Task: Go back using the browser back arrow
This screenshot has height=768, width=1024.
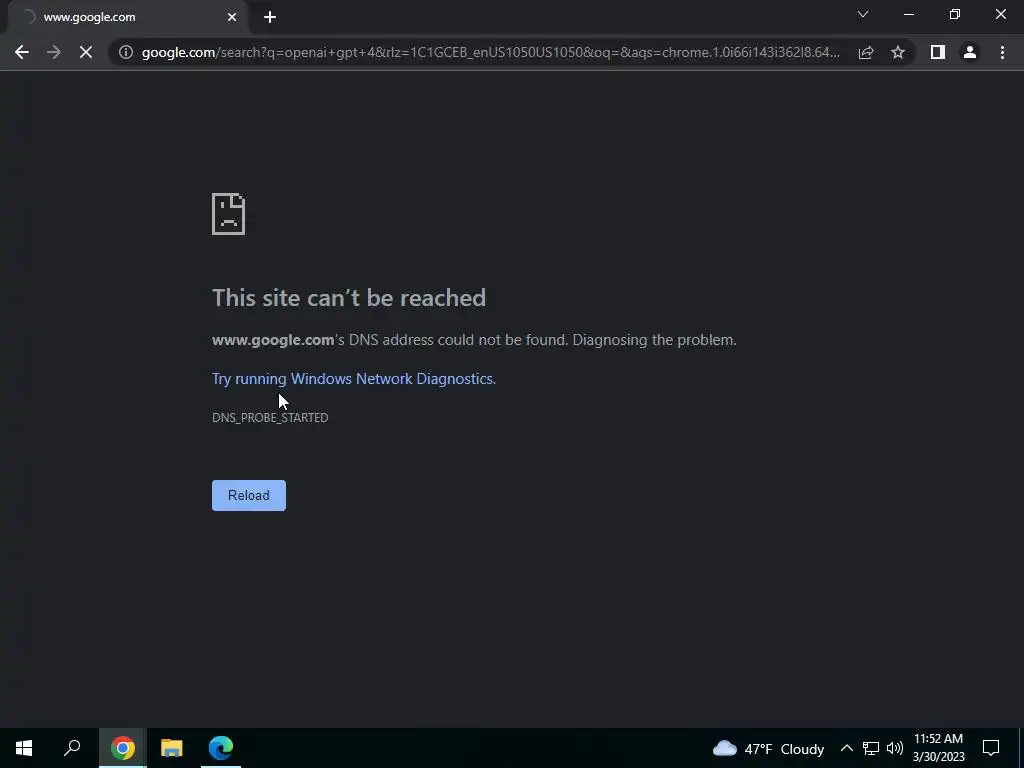Action: [22, 52]
